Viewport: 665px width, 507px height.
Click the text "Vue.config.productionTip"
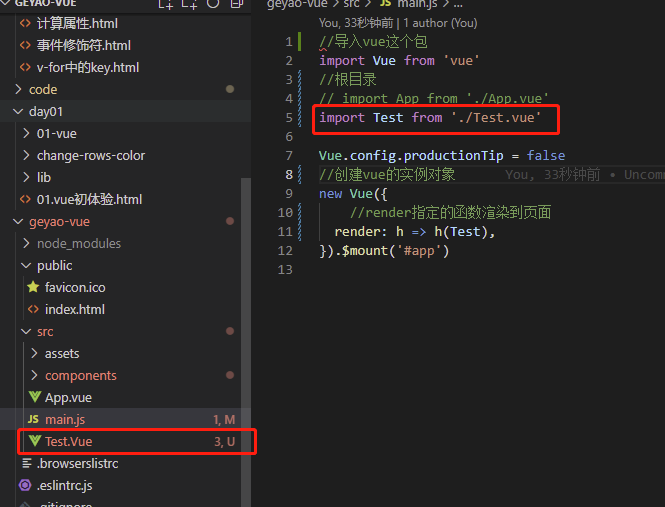pyautogui.click(x=411, y=156)
